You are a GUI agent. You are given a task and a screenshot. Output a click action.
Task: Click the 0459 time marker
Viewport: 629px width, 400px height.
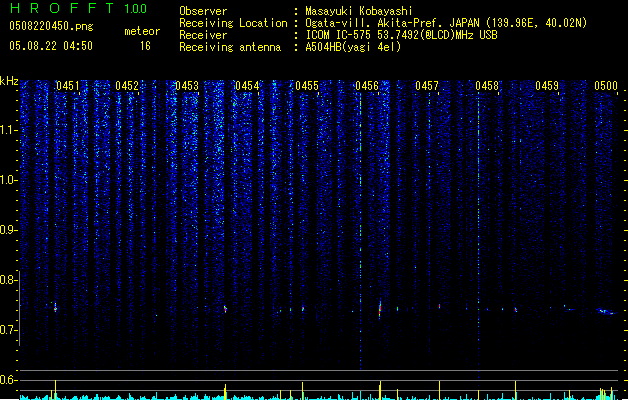click(x=547, y=86)
